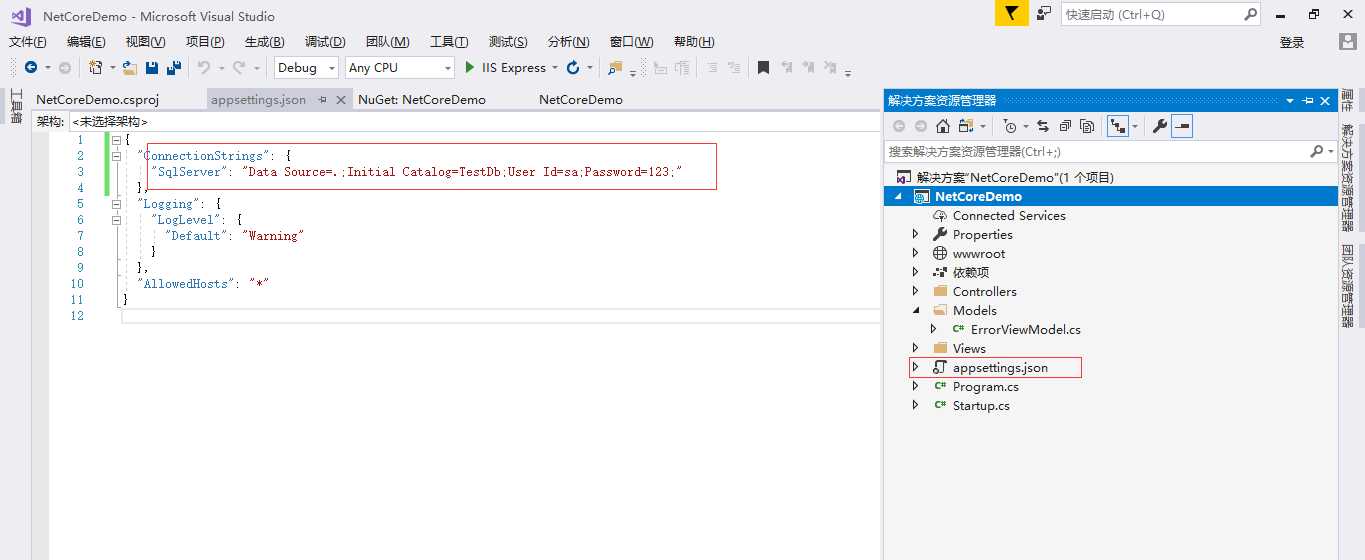Open the 工具箱 side tab
This screenshot has width=1365, height=560.
click(x=15, y=106)
